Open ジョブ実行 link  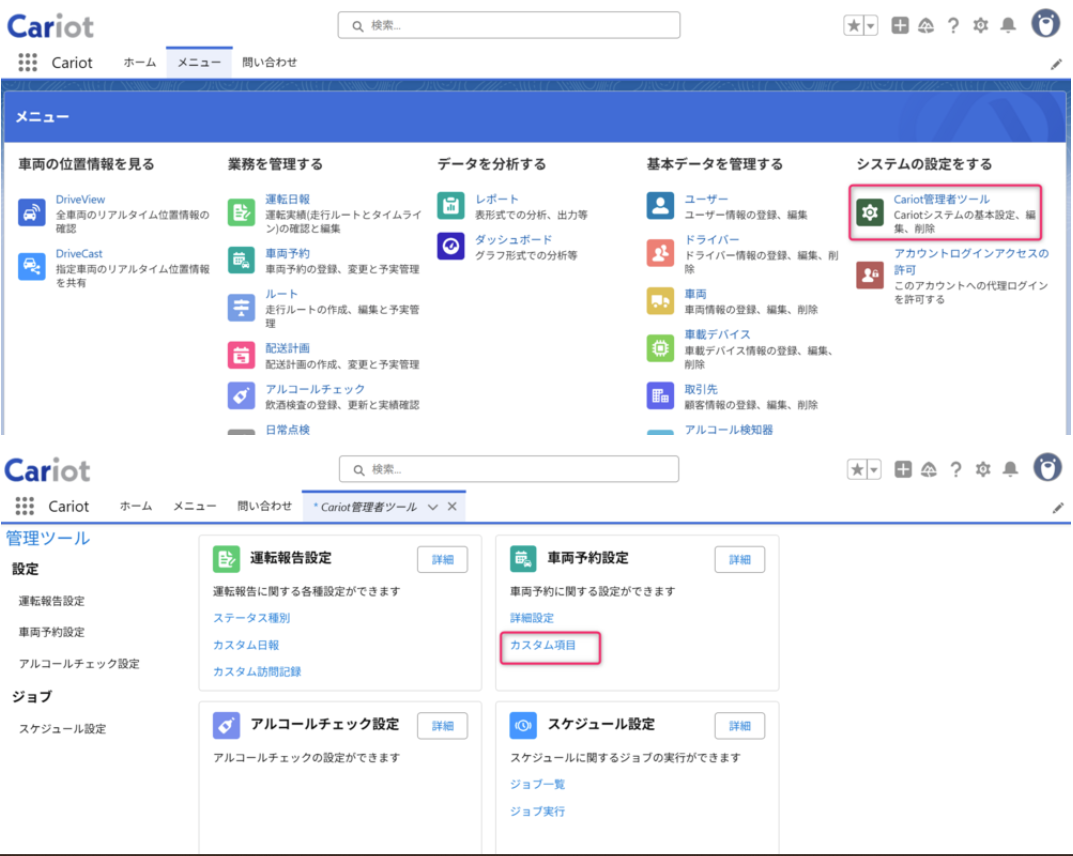537,812
